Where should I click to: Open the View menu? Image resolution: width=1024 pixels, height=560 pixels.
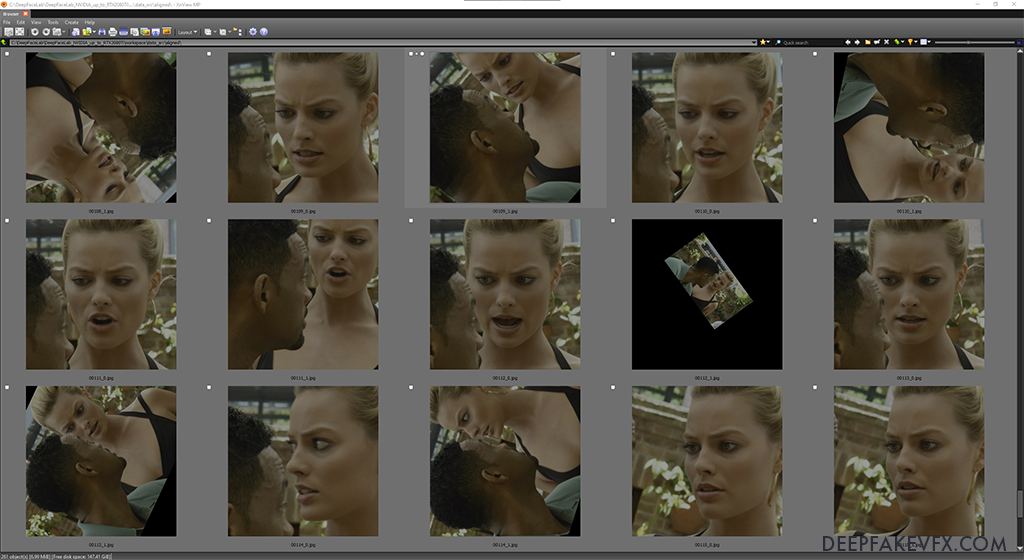tap(36, 22)
